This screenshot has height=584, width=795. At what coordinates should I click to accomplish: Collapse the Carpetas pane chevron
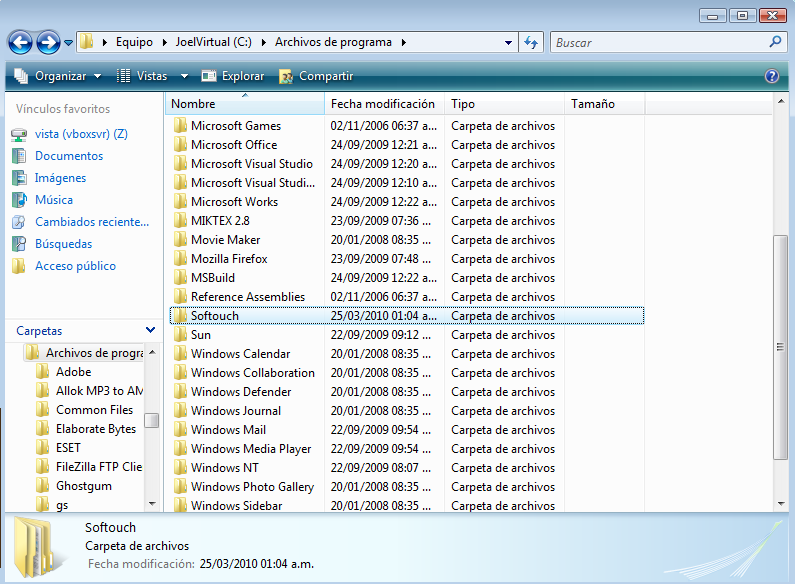[x=150, y=330]
